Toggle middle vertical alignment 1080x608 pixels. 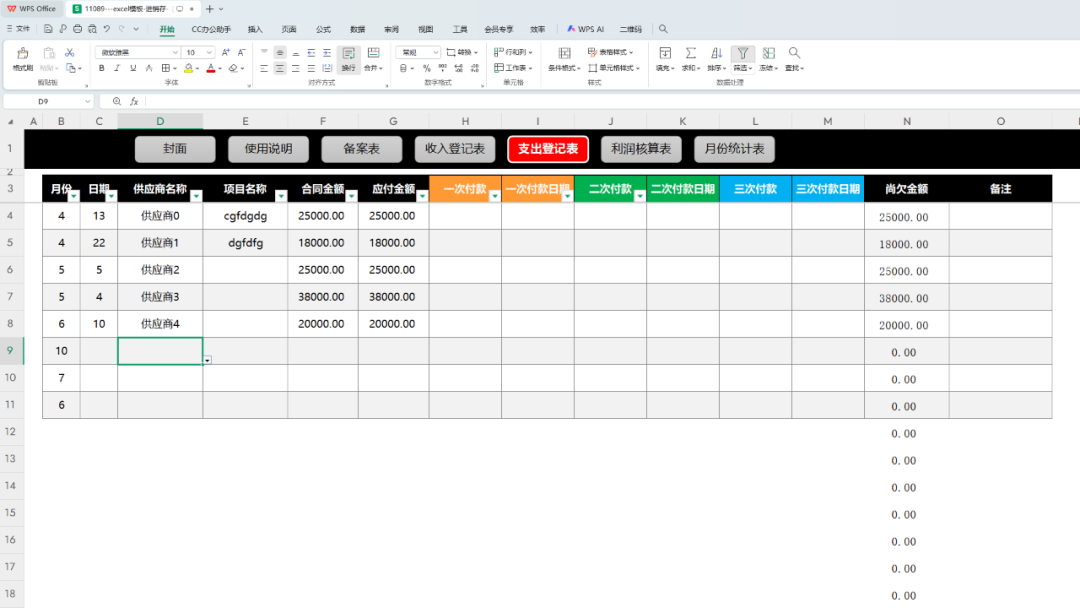(x=280, y=52)
